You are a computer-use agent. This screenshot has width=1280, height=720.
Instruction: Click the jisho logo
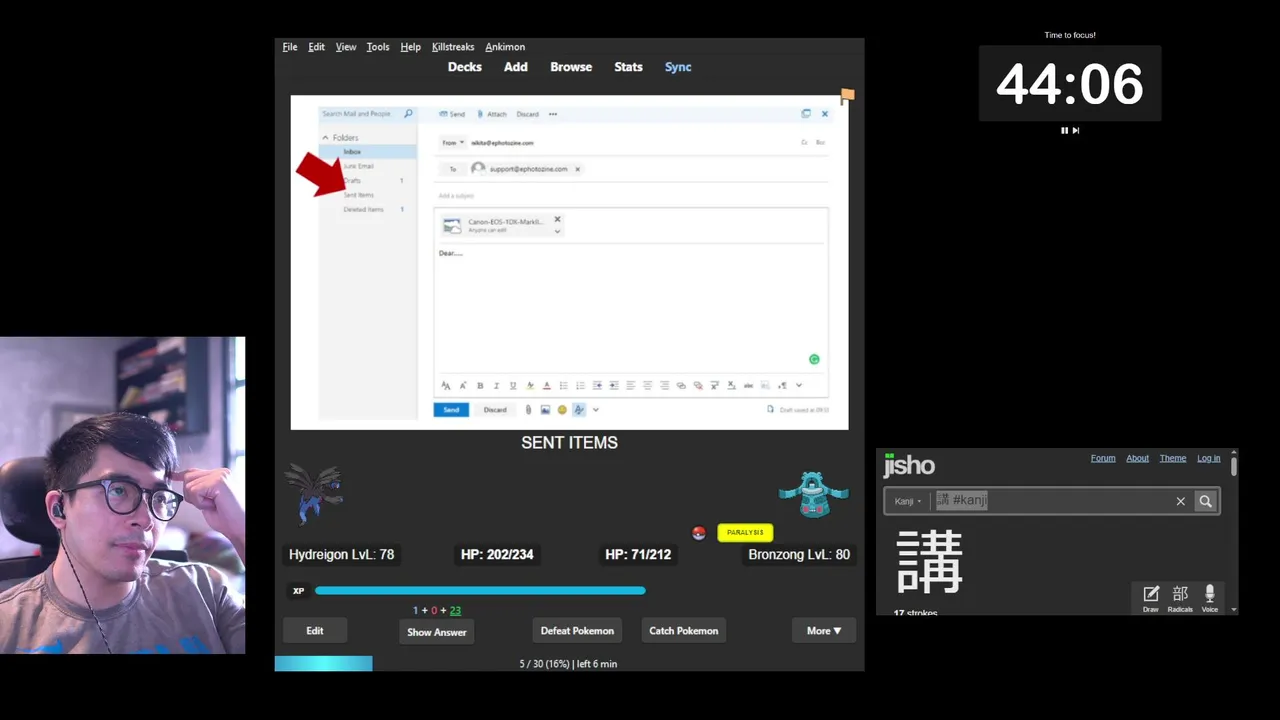tap(909, 465)
